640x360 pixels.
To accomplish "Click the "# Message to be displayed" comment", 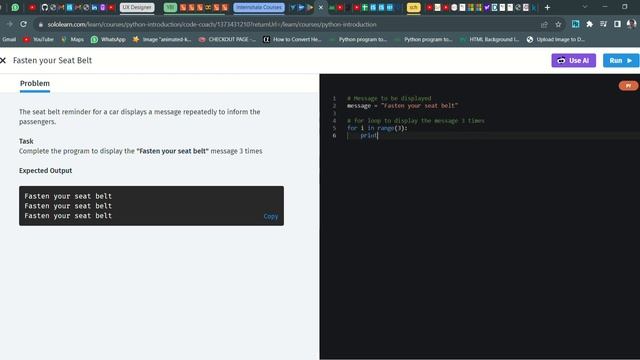I will tap(389, 98).
